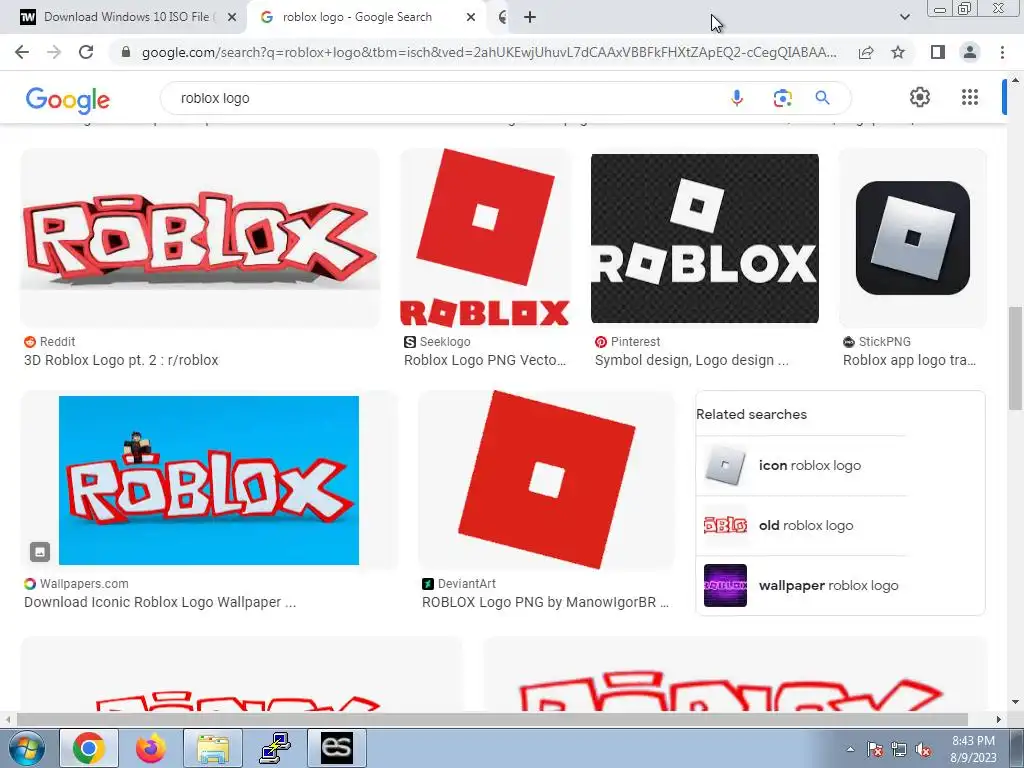Open the Google apps grid
Image resolution: width=1024 pixels, height=768 pixels.
coord(970,97)
